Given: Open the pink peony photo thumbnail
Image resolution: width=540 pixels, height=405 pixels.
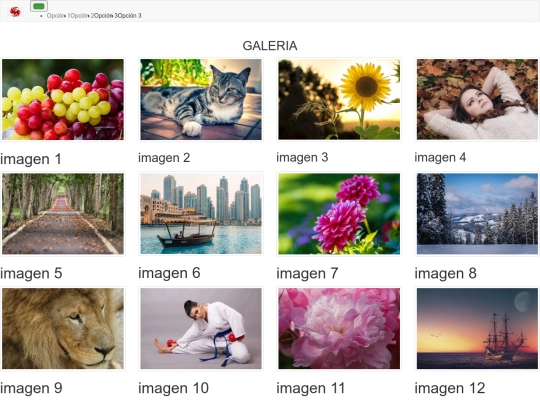Looking at the screenshot, I should (x=339, y=329).
